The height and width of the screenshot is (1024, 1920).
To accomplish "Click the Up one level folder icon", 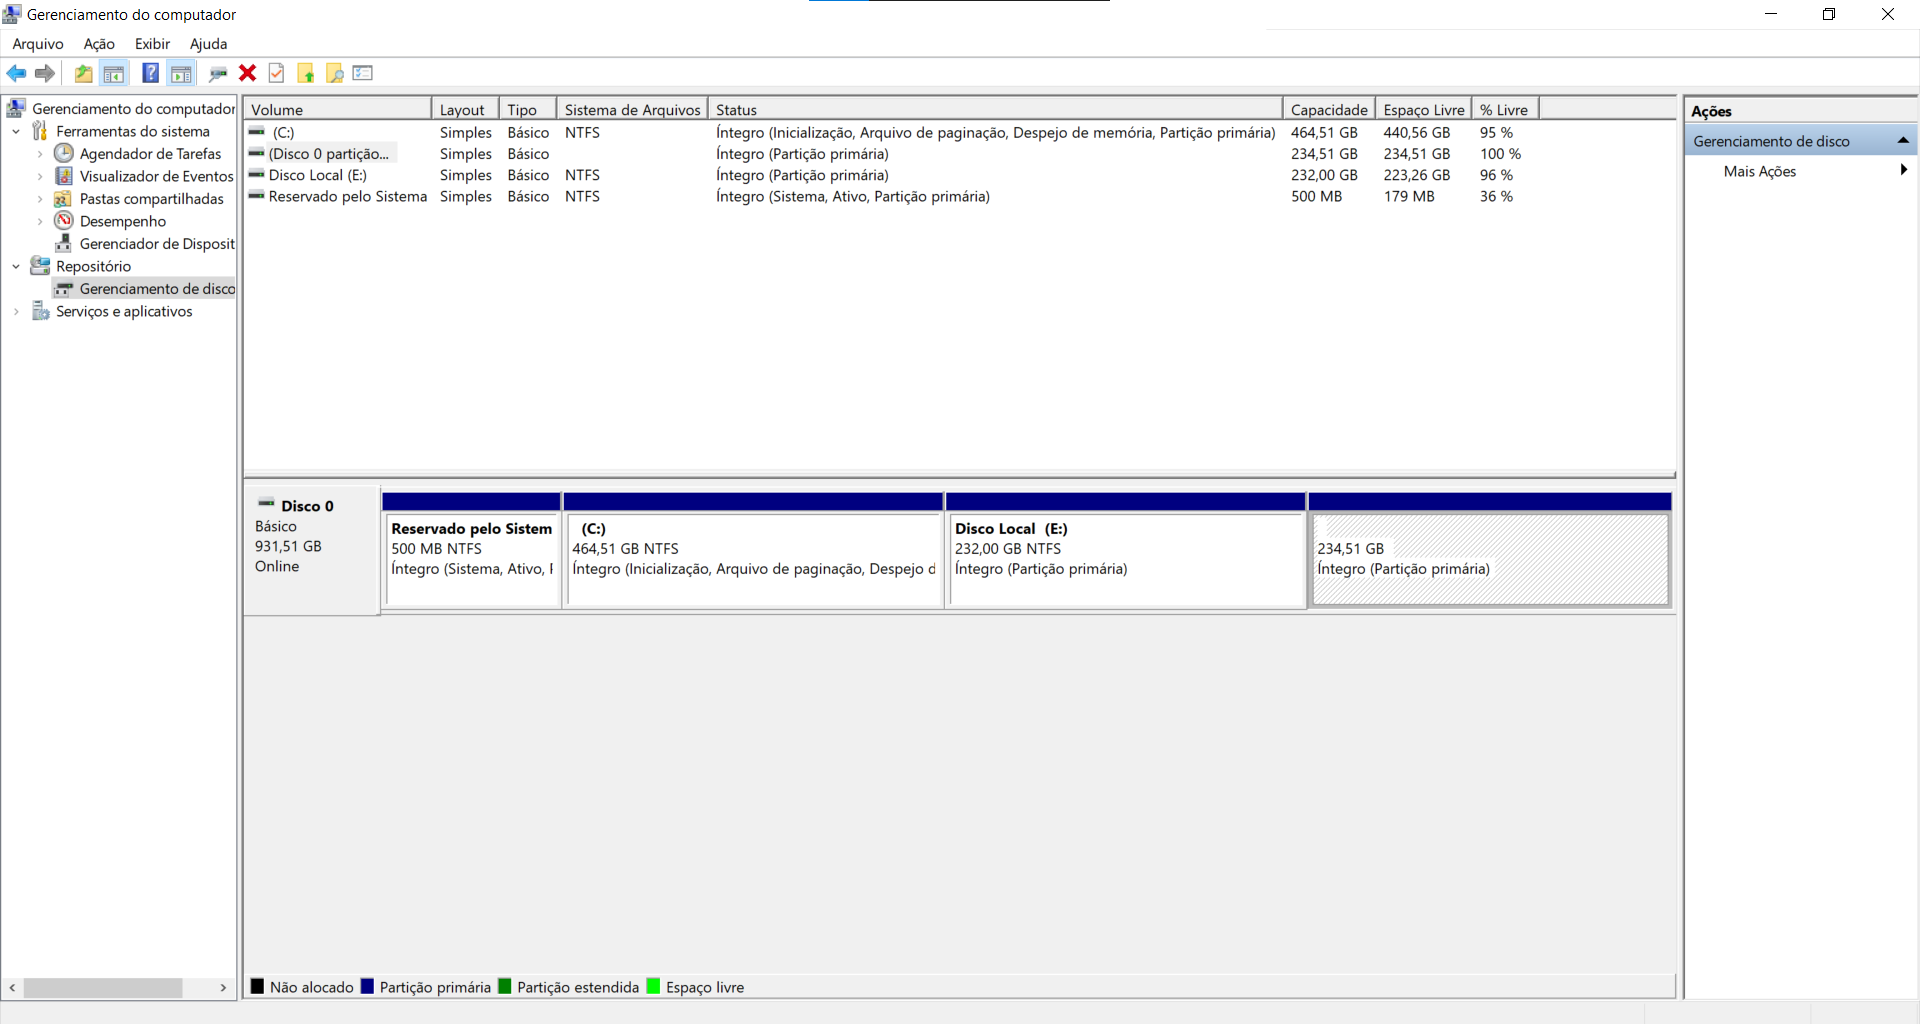I will 84,73.
